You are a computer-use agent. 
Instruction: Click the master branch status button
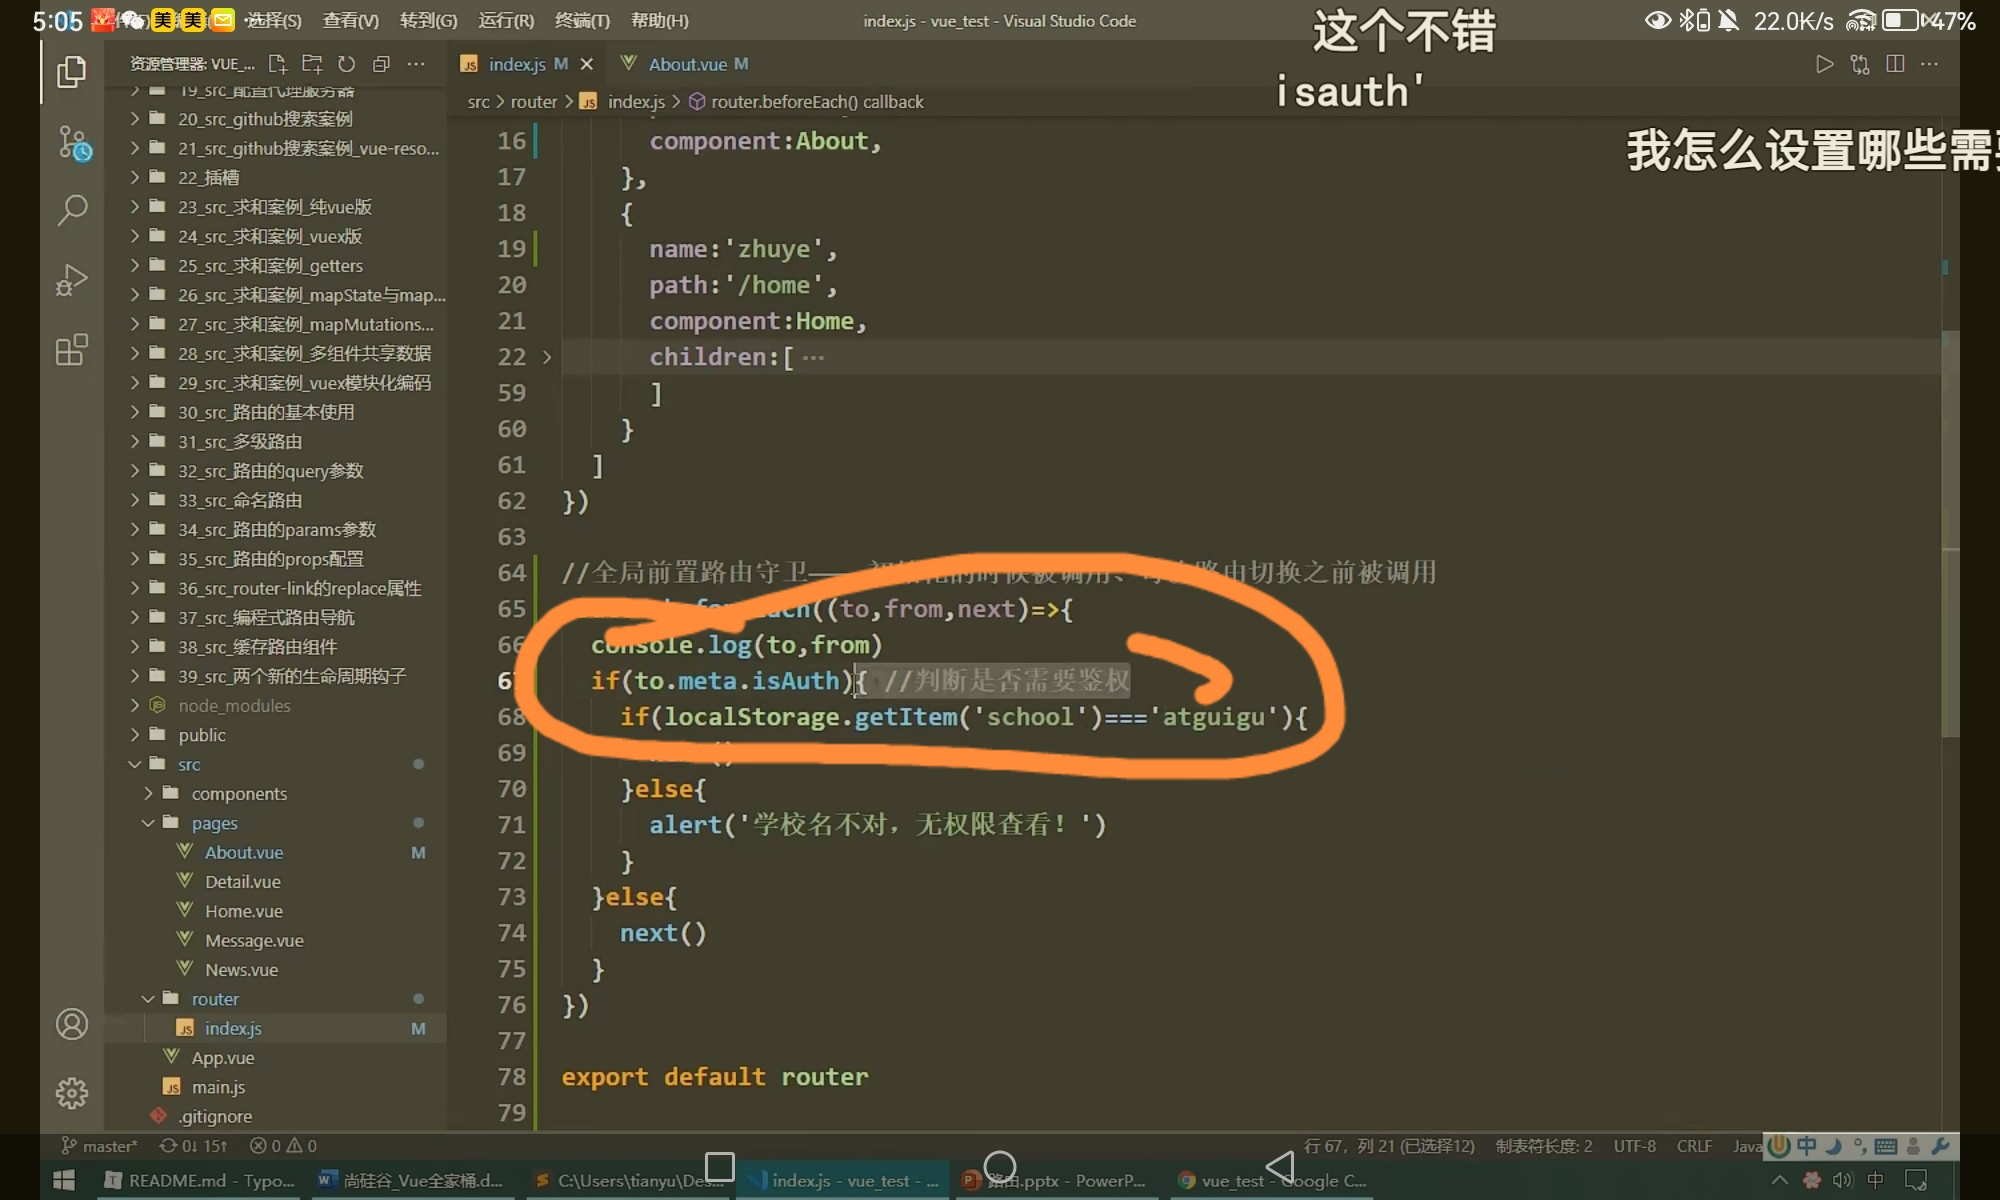click(x=100, y=1146)
